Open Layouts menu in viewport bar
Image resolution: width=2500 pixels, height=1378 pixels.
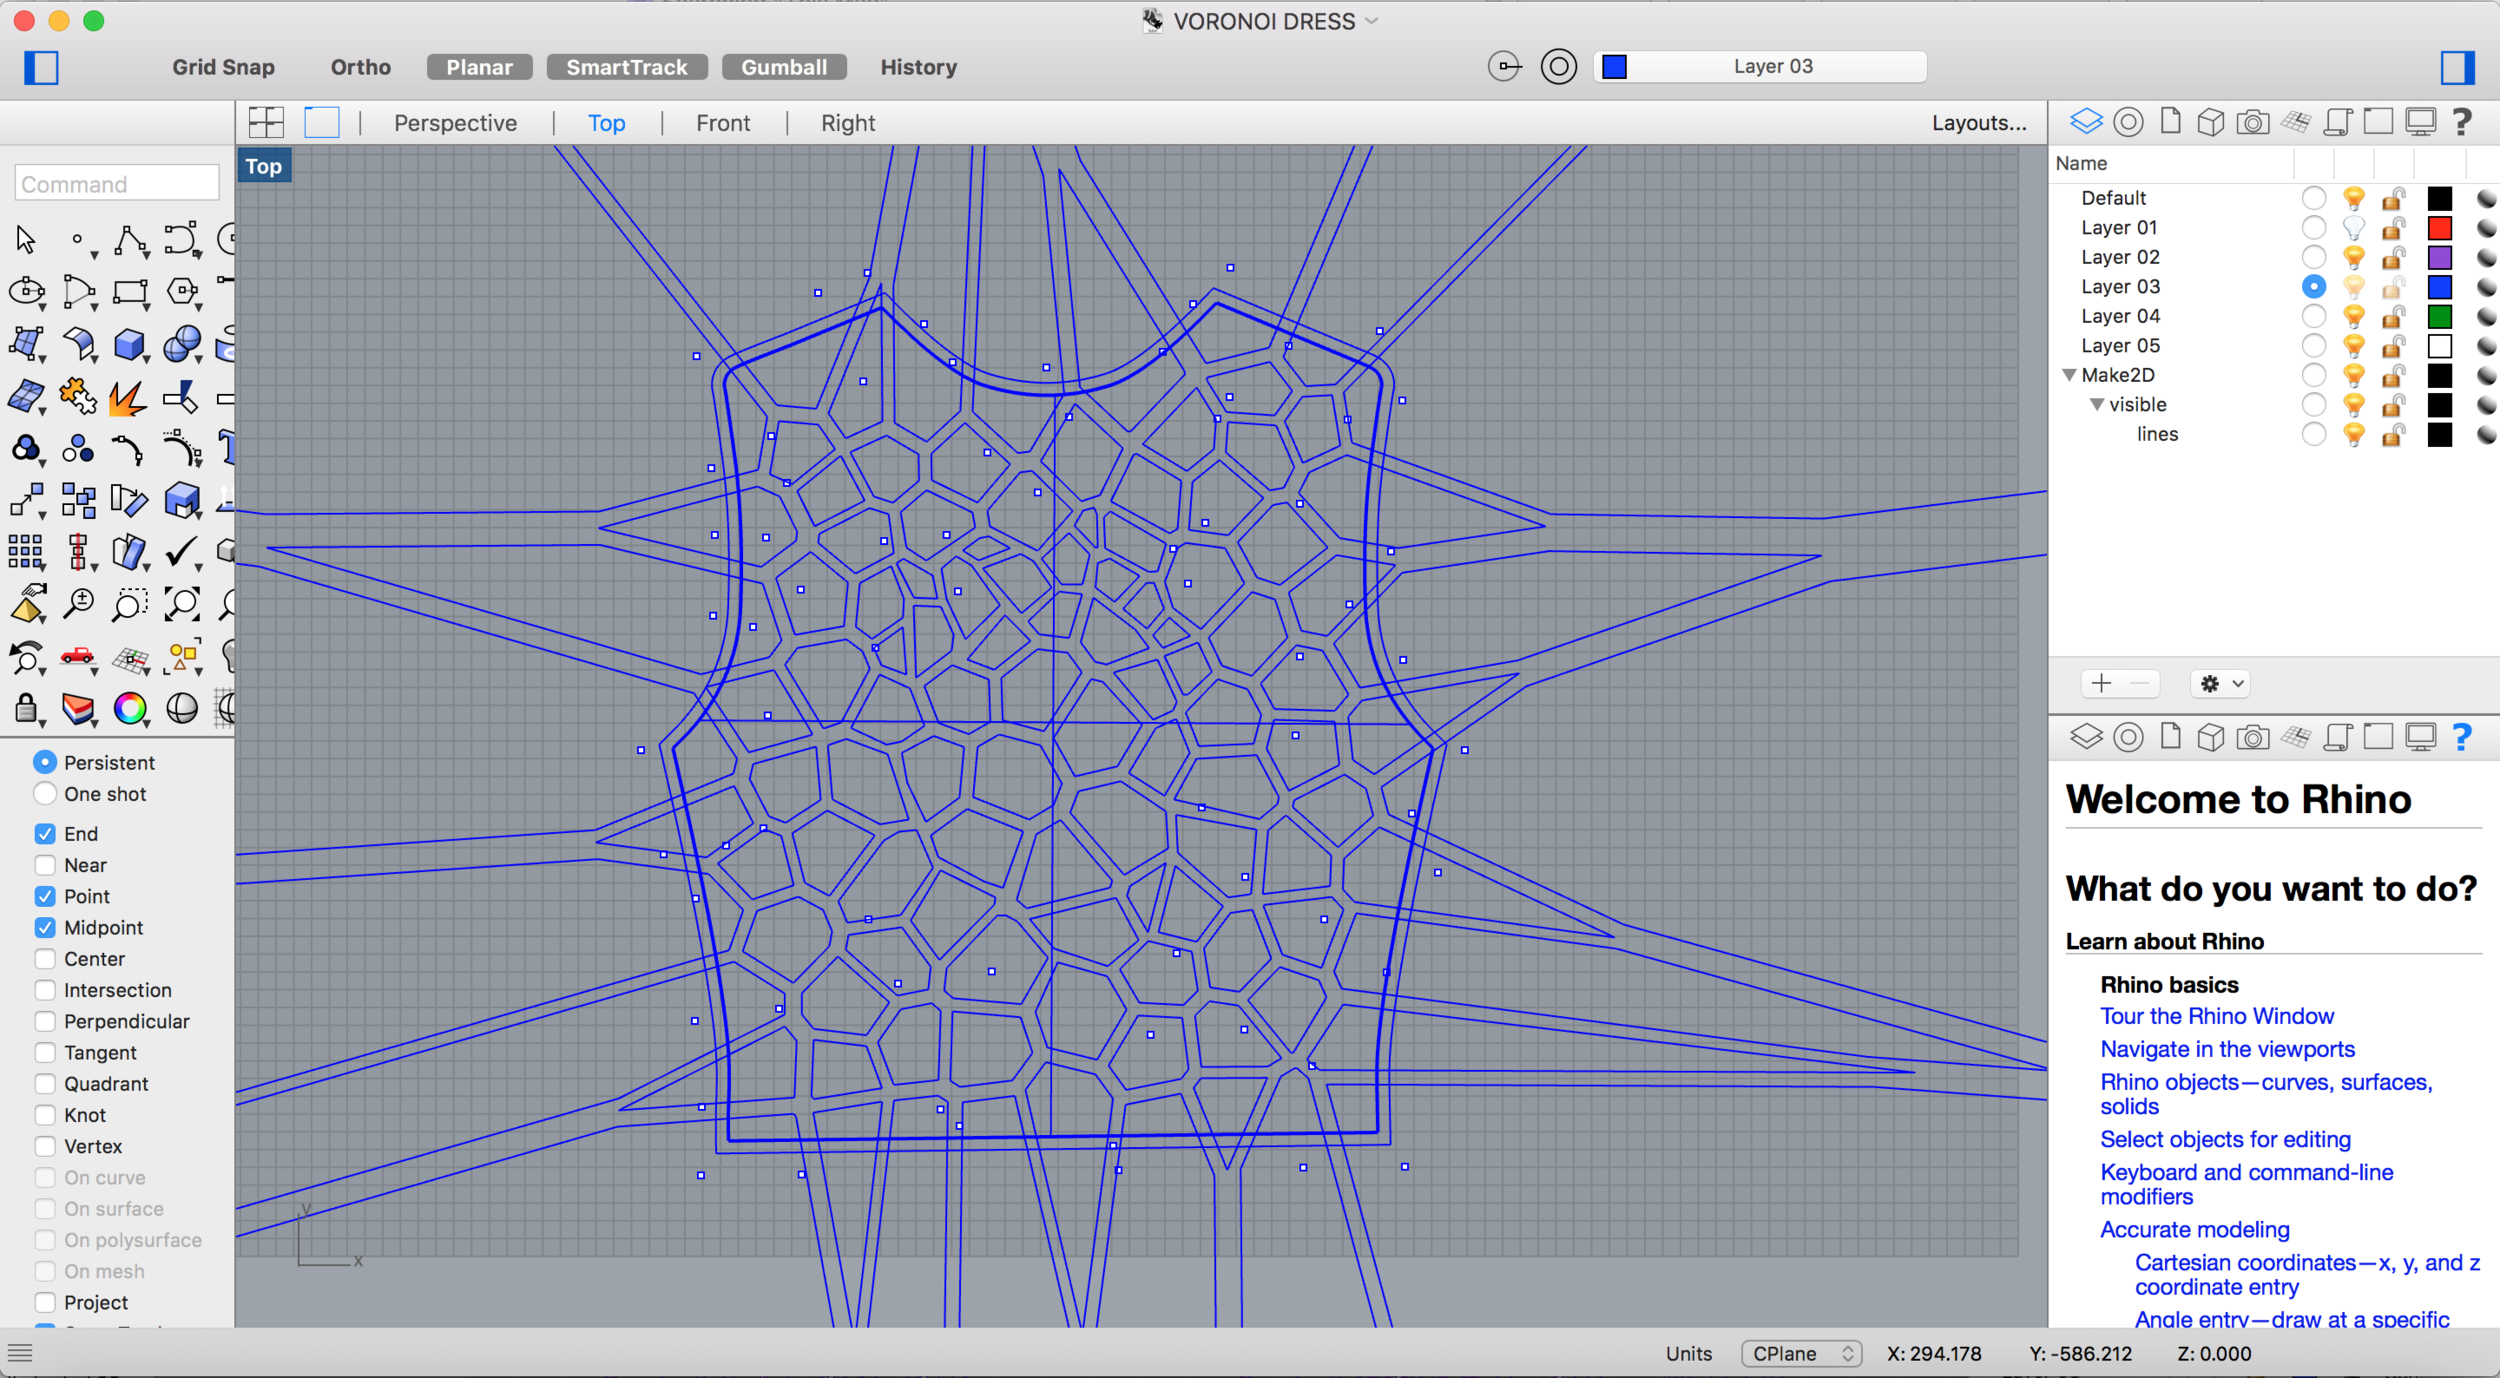1979,123
